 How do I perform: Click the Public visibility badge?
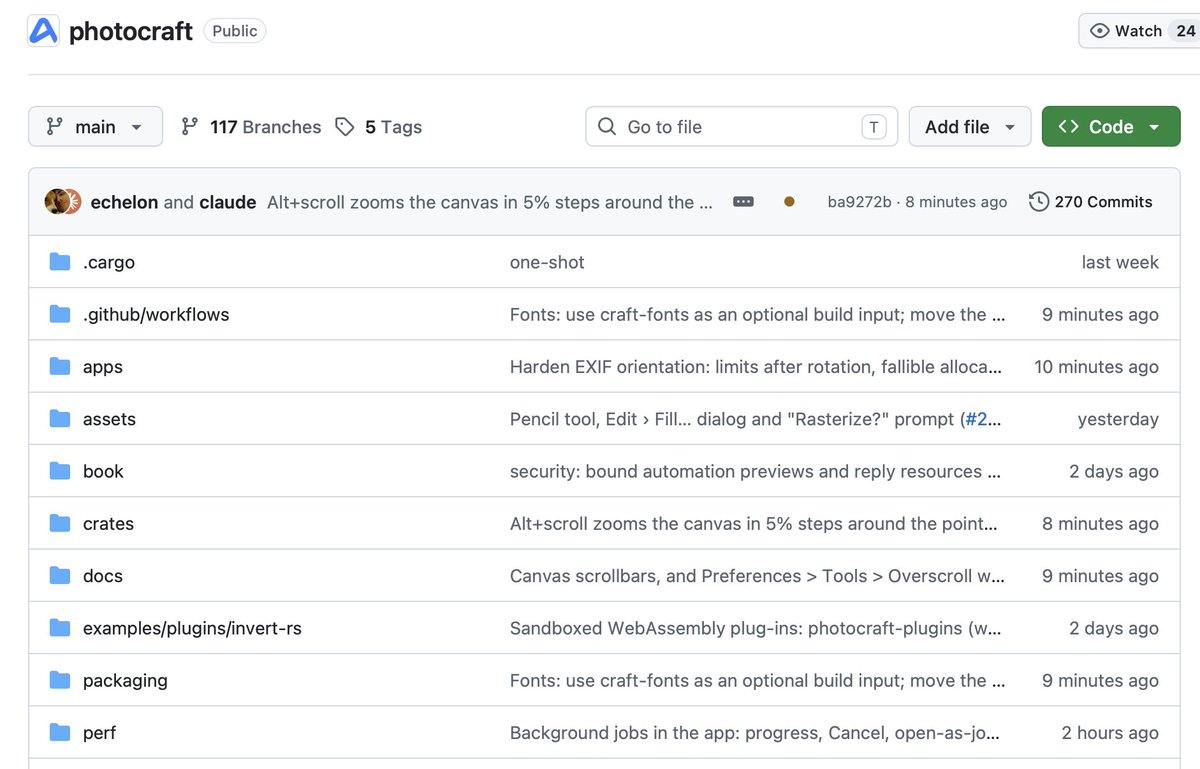235,31
